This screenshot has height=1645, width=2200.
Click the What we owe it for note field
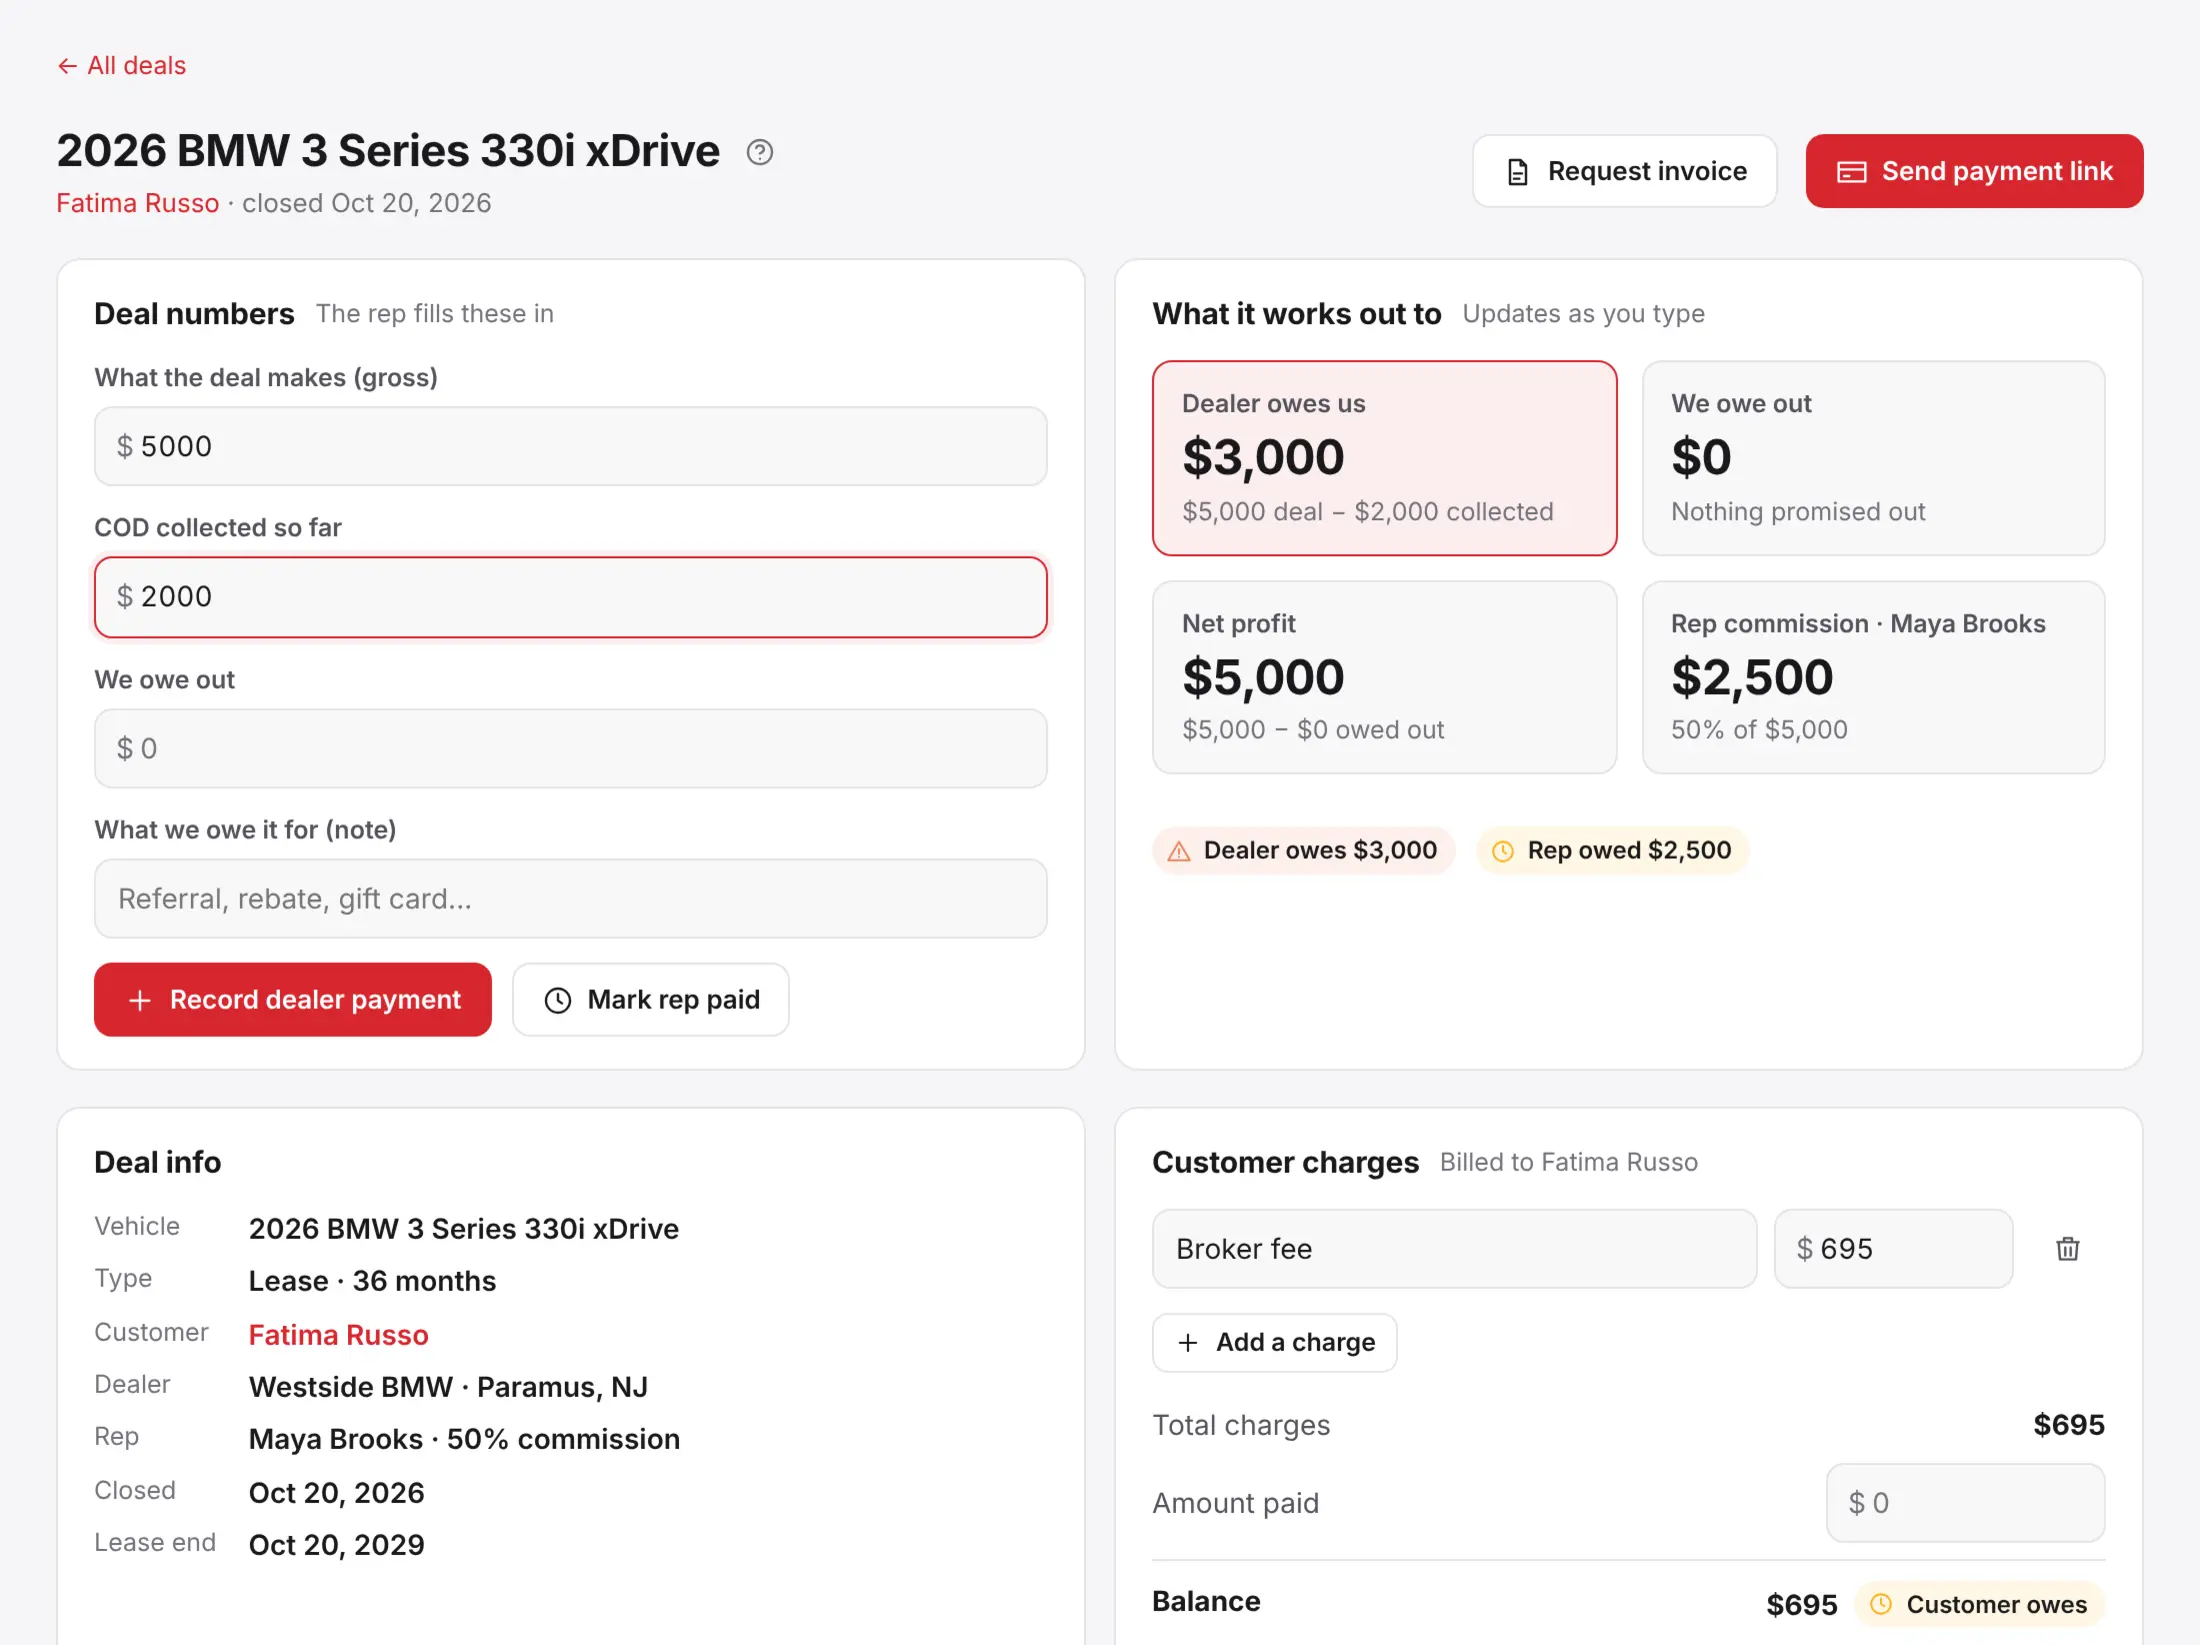(x=571, y=898)
